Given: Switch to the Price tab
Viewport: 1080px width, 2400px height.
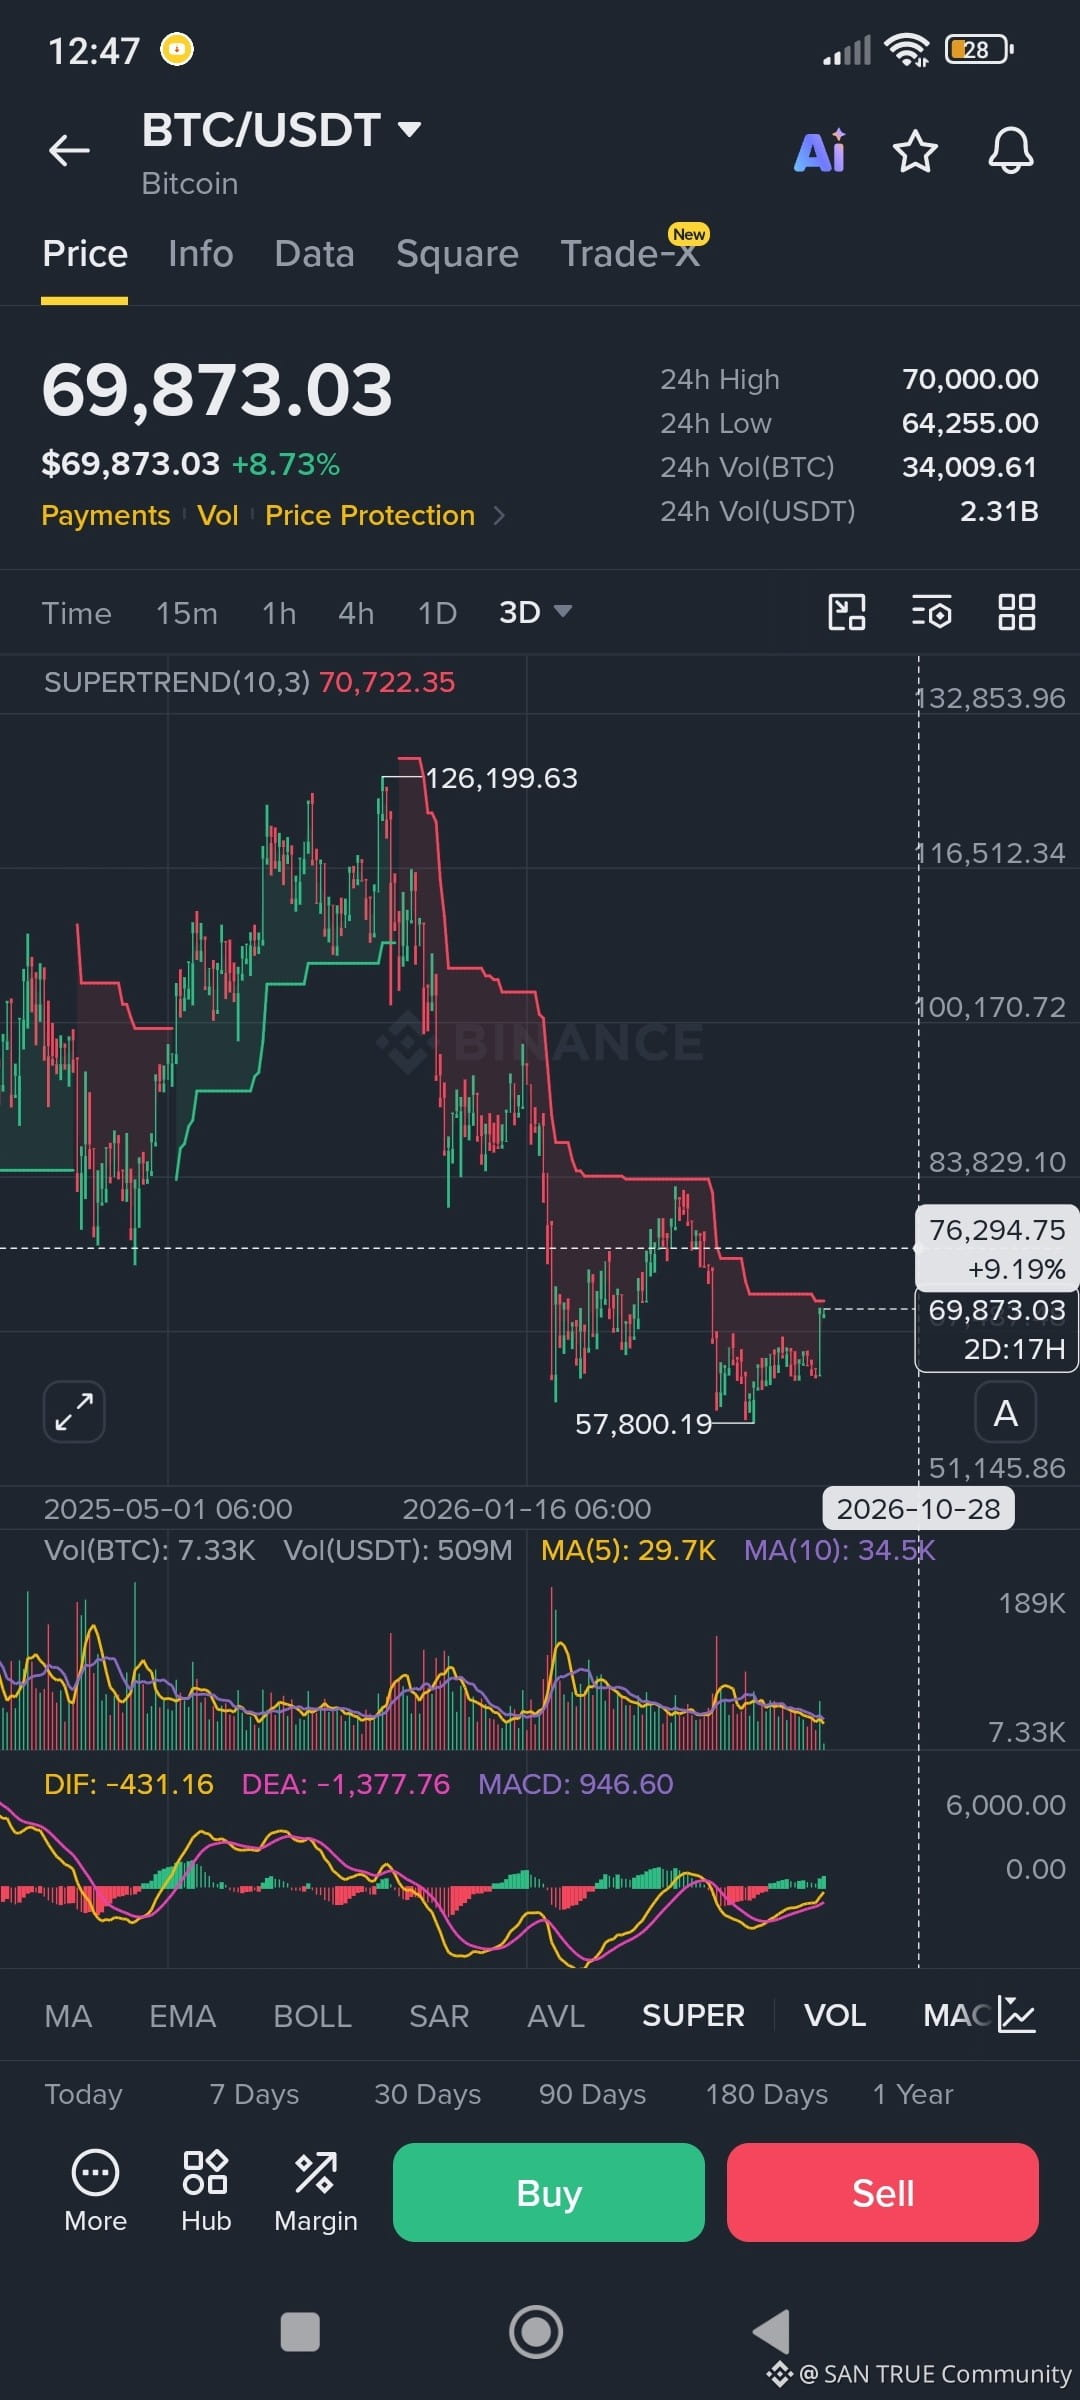Looking at the screenshot, I should pos(85,254).
